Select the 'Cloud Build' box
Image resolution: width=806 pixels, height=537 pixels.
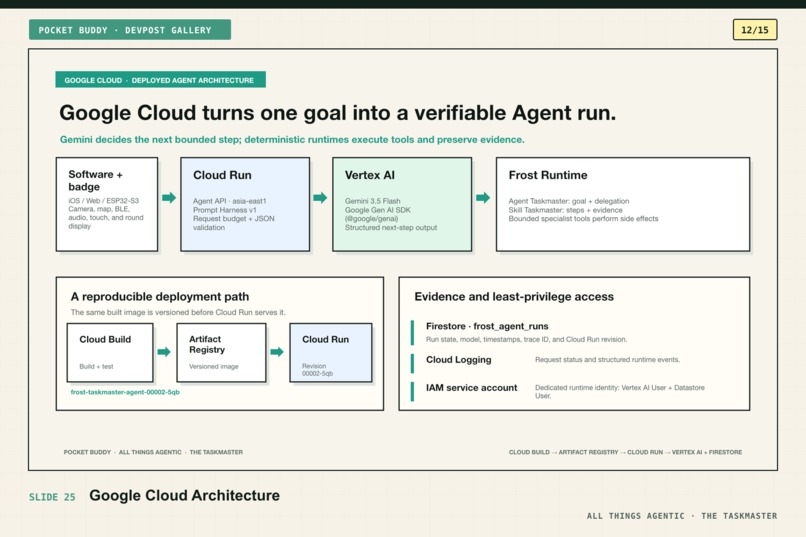pos(110,353)
